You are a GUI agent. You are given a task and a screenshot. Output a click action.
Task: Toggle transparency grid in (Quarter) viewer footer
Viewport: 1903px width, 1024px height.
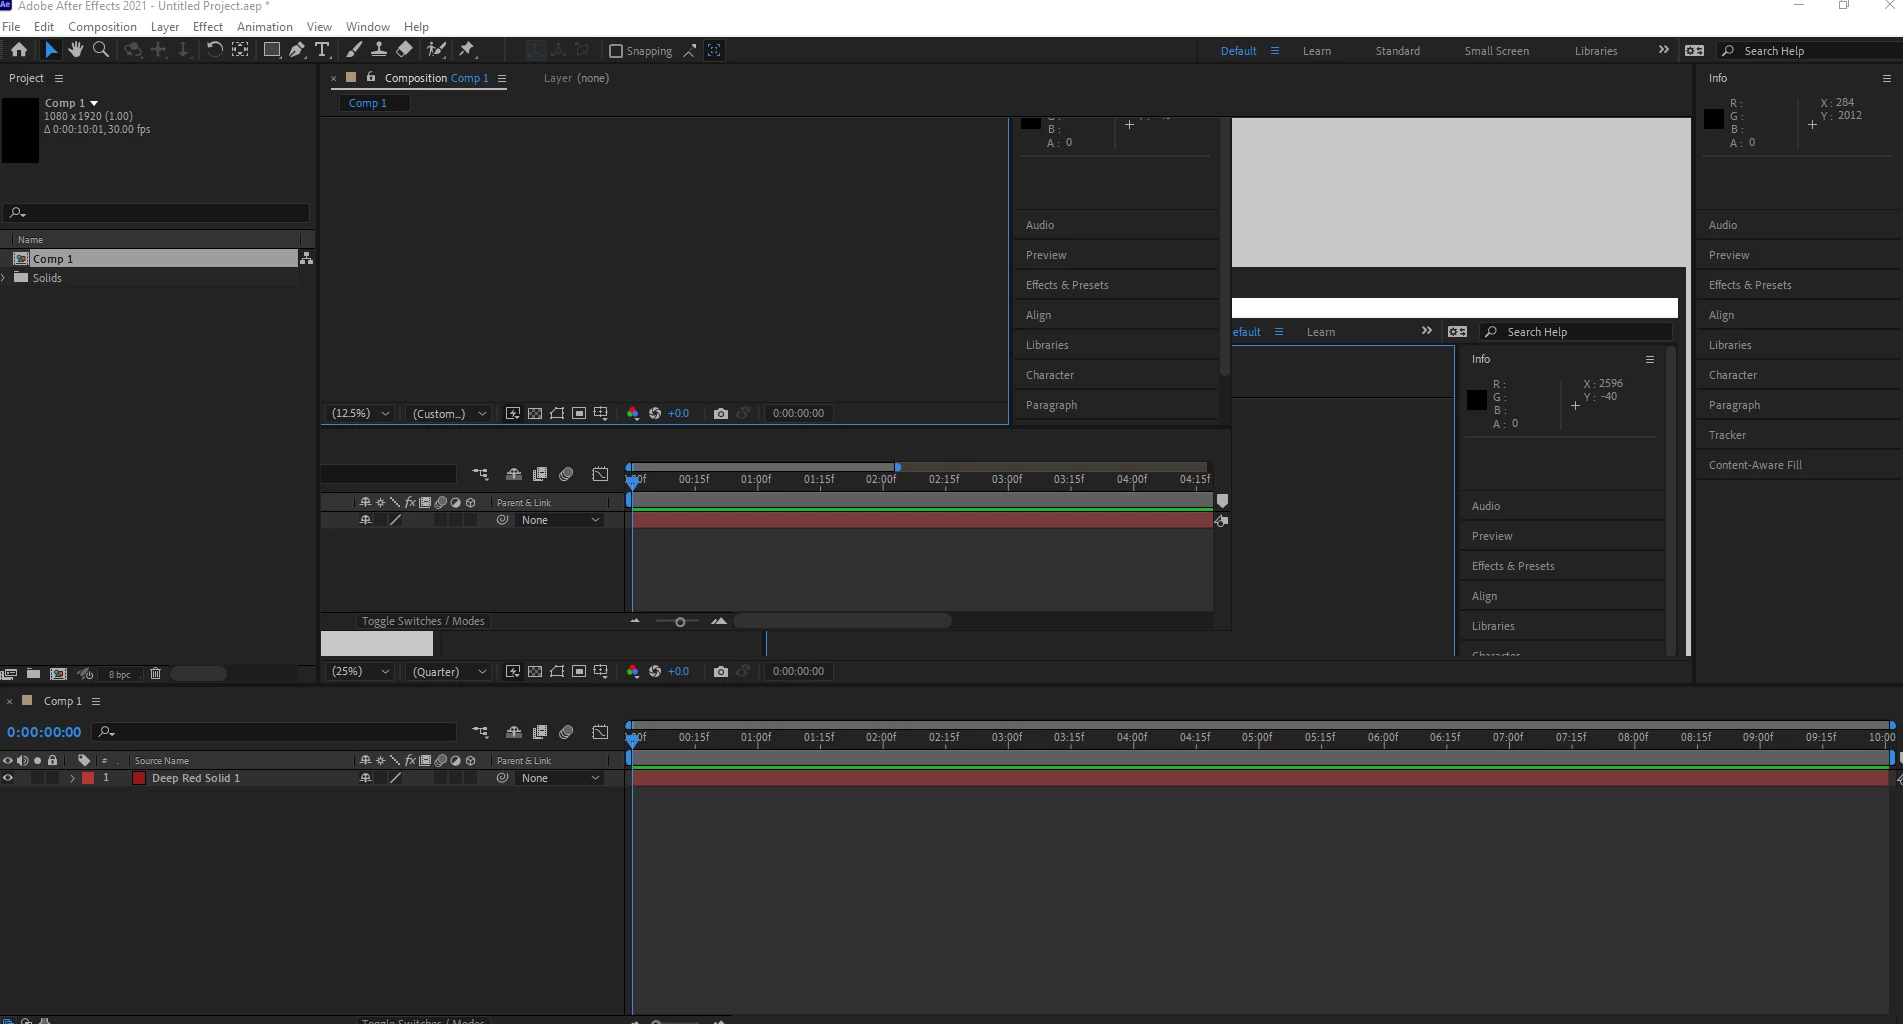[535, 671]
